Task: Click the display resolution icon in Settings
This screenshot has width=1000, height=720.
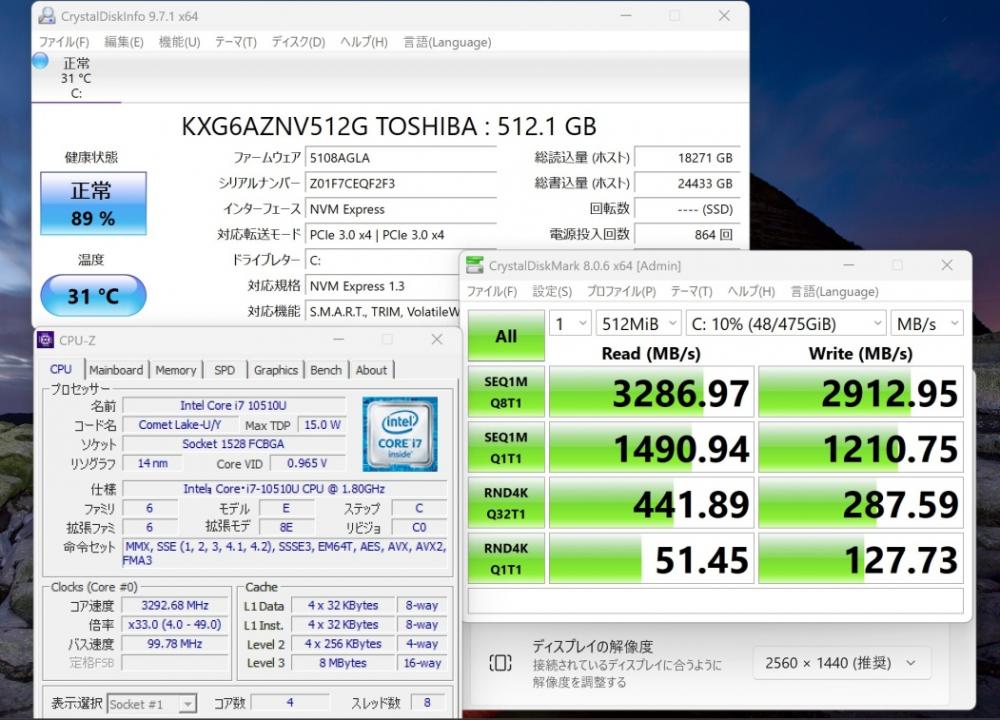Action: coord(501,663)
